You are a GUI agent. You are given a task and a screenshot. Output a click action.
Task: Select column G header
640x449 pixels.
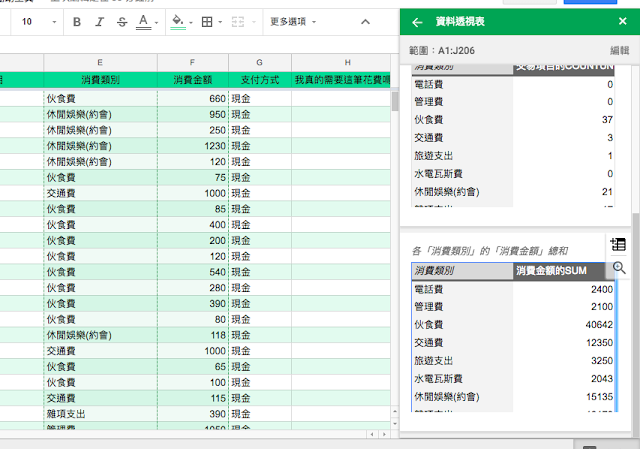click(x=260, y=62)
